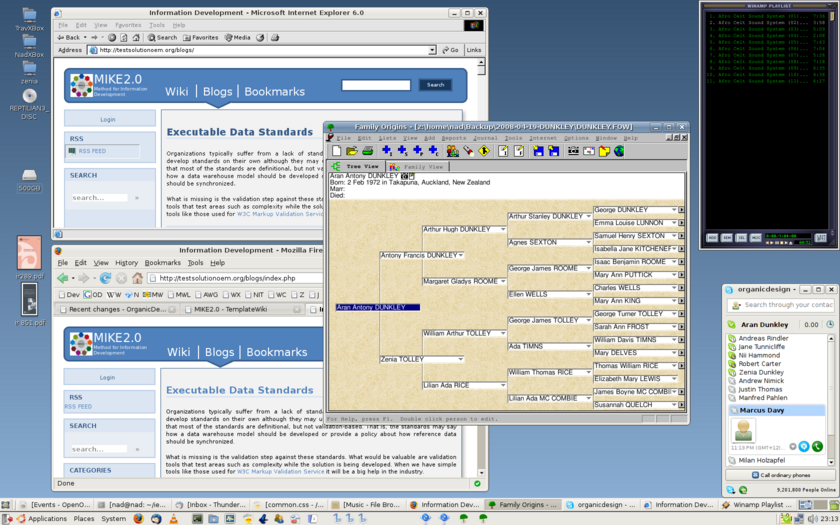The width and height of the screenshot is (840, 525).
Task: Click the print icon in Family Origins toolbar
Action: pos(367,151)
